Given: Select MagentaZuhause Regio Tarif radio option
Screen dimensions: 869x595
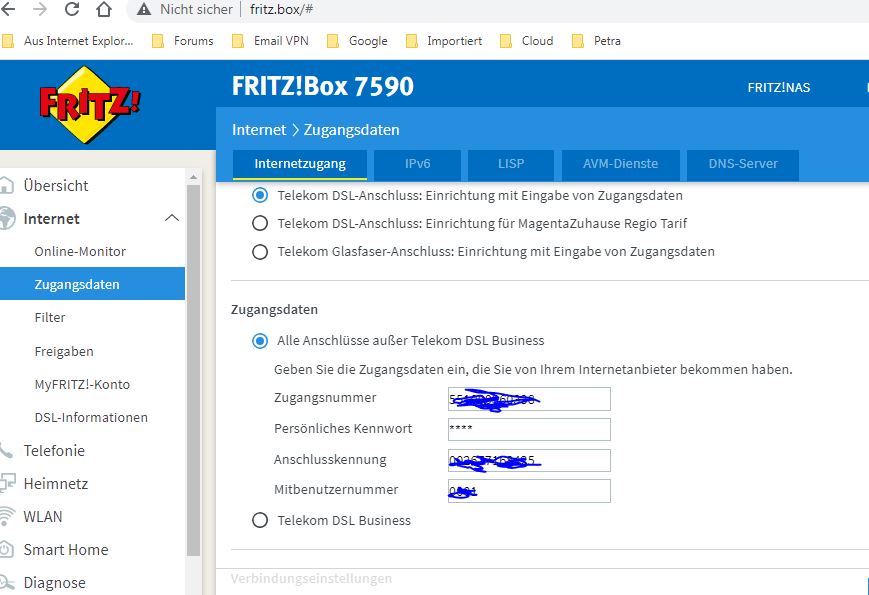Looking at the screenshot, I should 260,223.
